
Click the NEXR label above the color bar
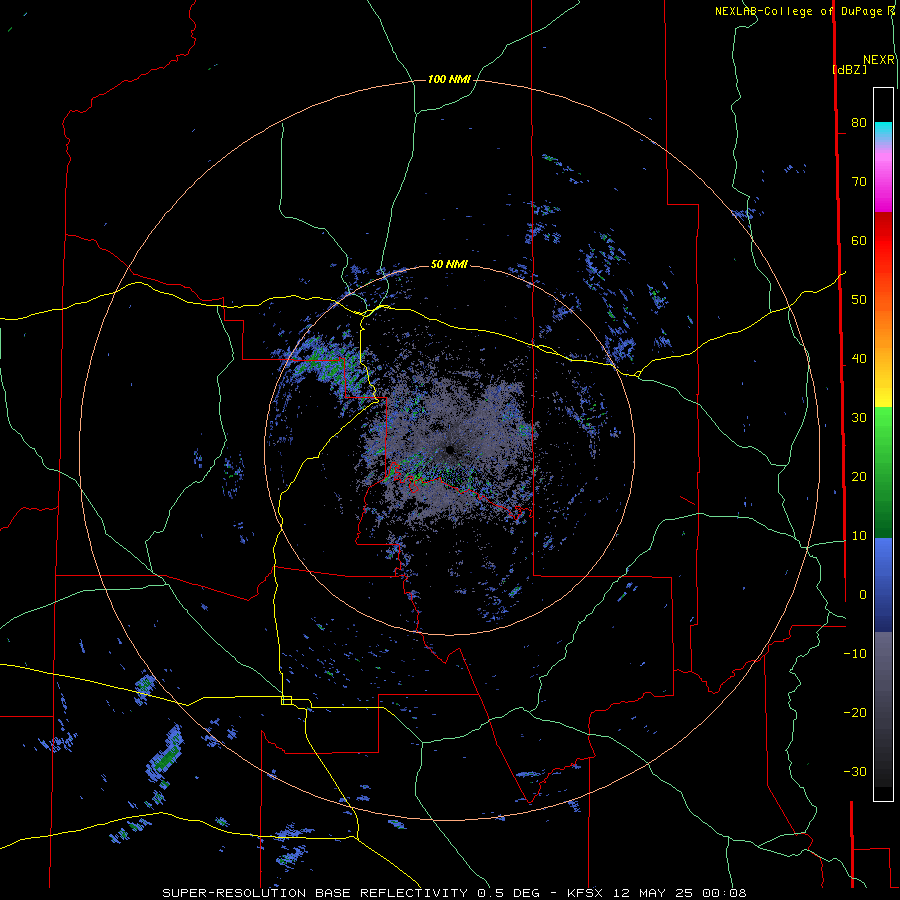[879, 60]
